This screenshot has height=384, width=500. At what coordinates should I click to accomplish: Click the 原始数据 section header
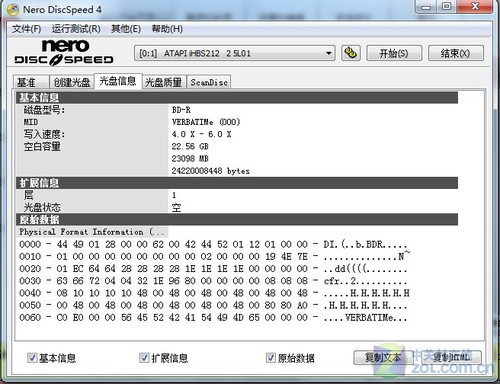pyautogui.click(x=237, y=220)
